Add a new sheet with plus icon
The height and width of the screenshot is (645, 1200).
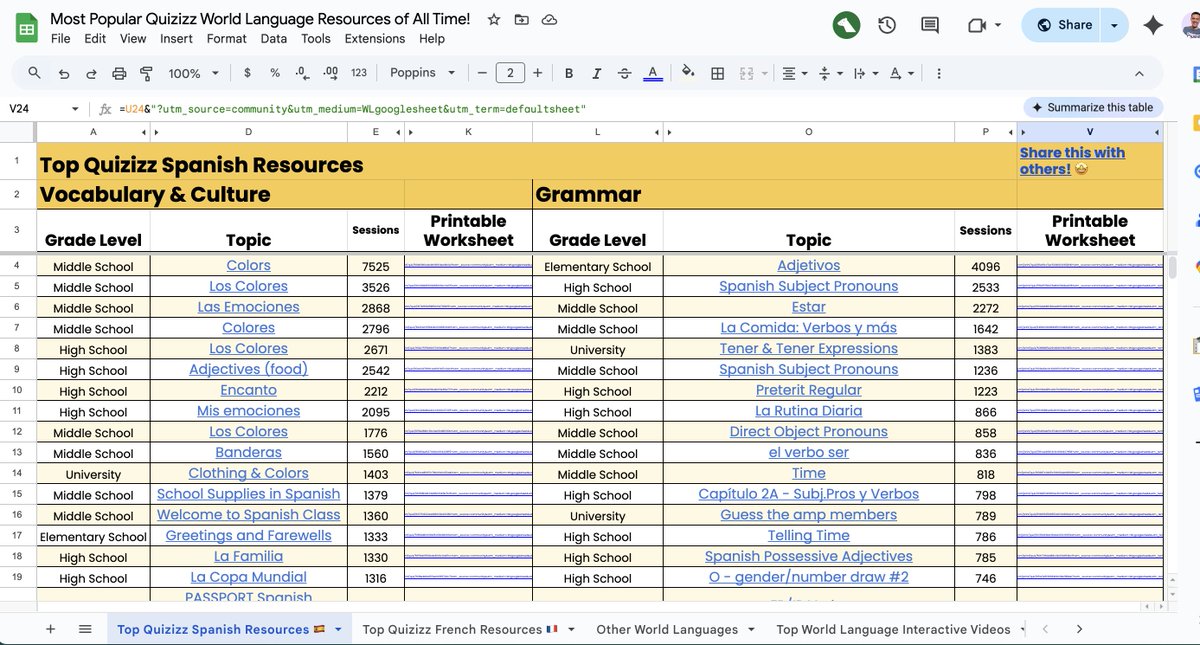[50, 629]
